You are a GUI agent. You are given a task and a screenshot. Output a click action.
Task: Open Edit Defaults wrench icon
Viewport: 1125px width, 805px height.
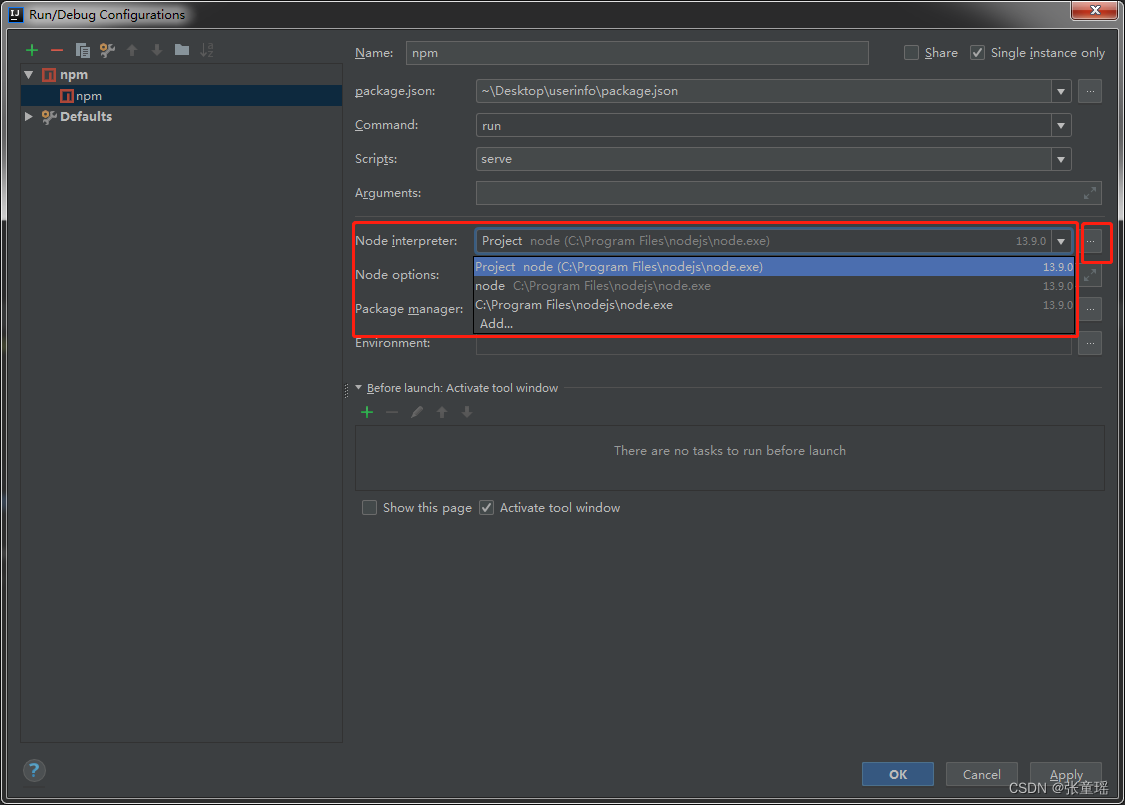click(107, 50)
